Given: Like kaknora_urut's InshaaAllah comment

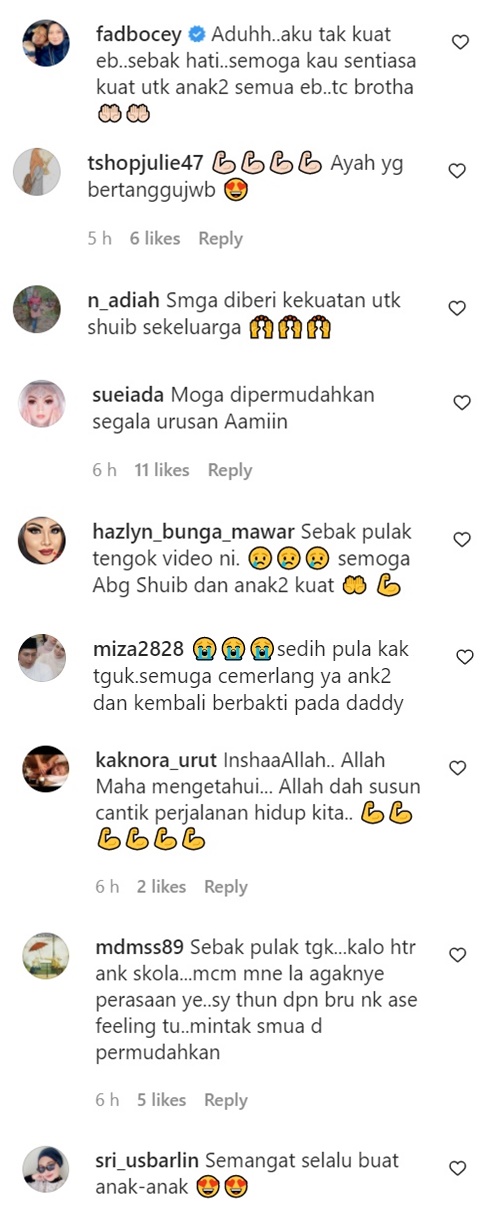Looking at the screenshot, I should coord(458,768).
